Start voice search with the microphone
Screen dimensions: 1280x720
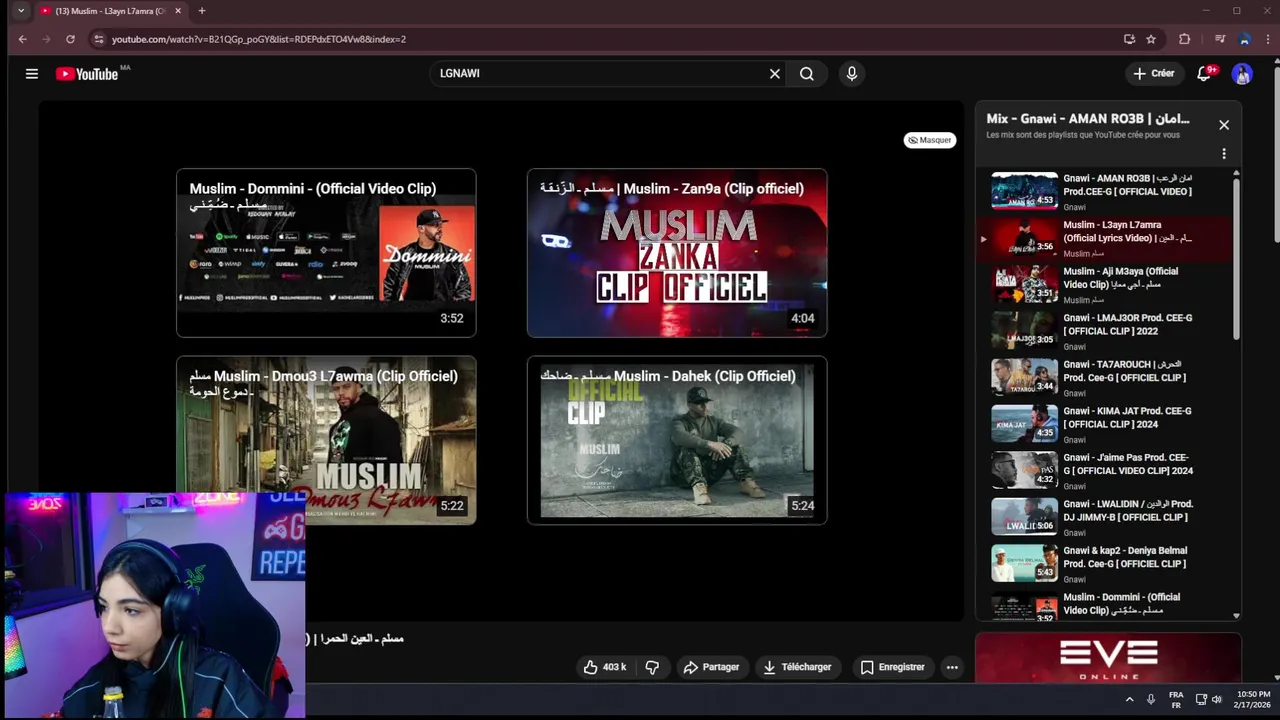click(852, 73)
